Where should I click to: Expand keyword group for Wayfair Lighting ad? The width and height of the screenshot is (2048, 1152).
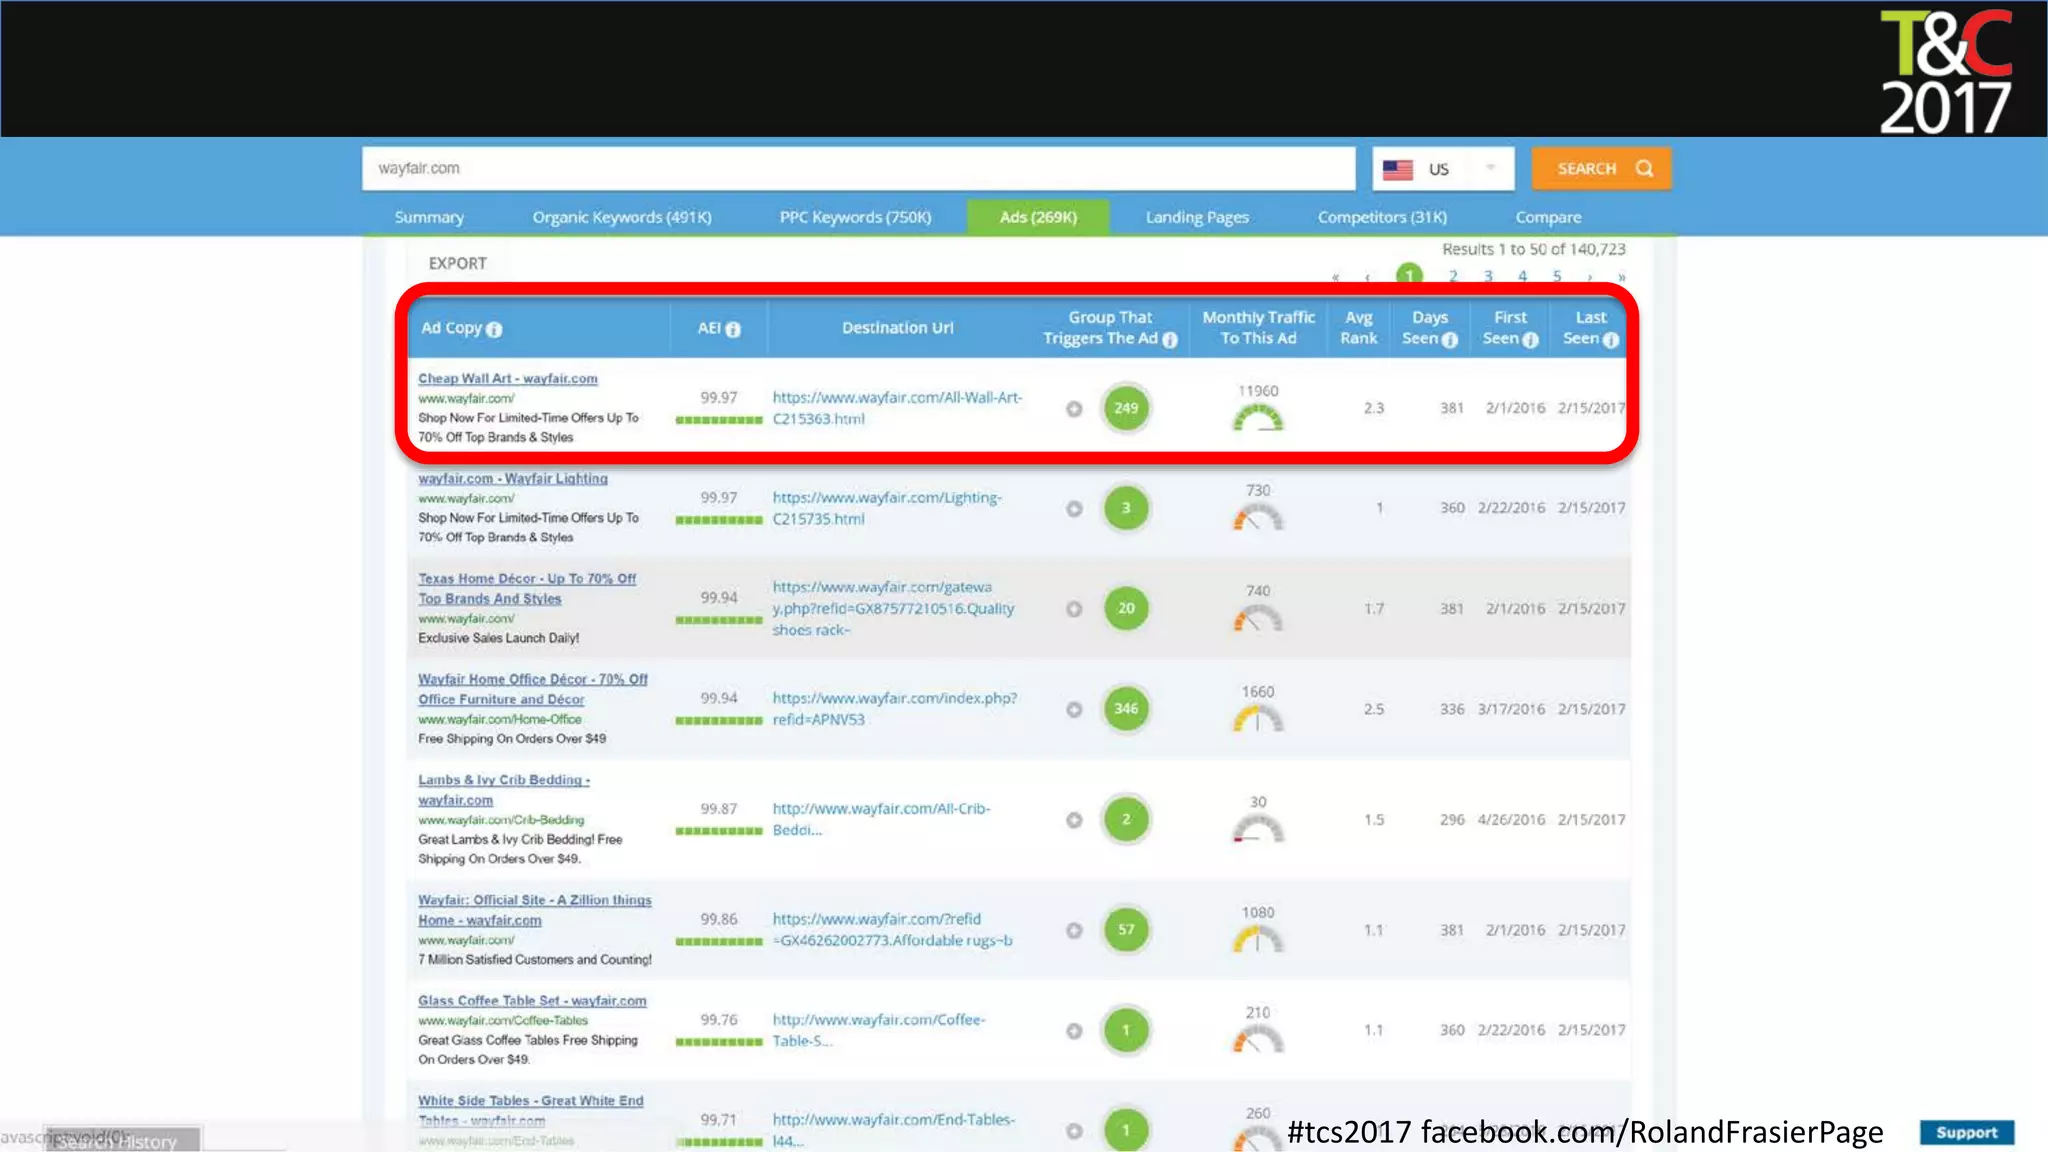pos(1074,508)
